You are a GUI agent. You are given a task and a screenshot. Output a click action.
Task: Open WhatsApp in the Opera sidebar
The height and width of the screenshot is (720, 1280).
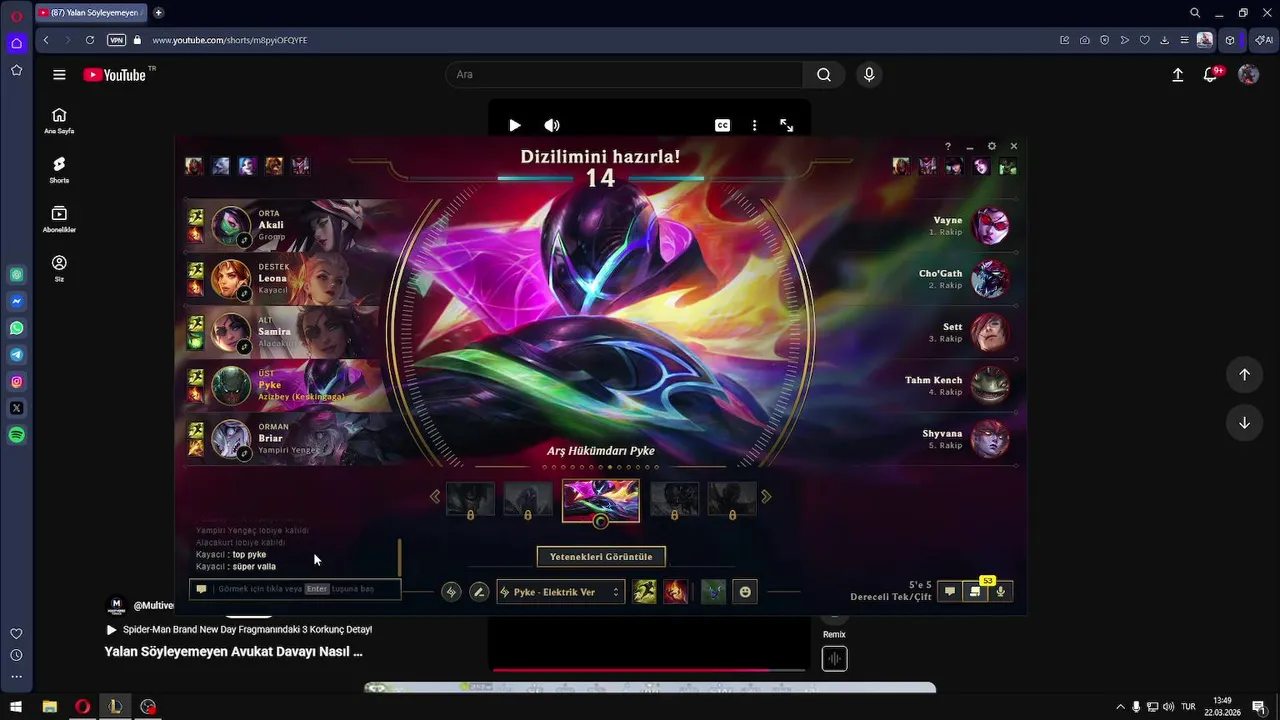17,328
